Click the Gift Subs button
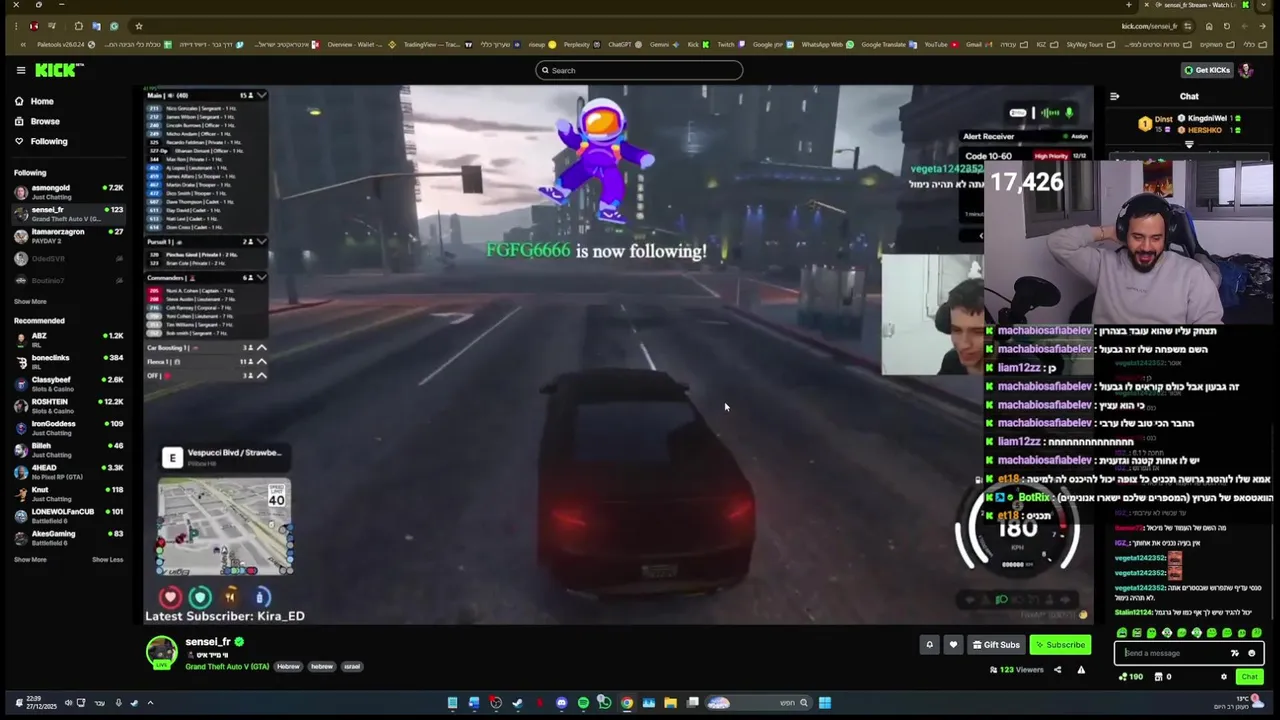 click(x=996, y=645)
